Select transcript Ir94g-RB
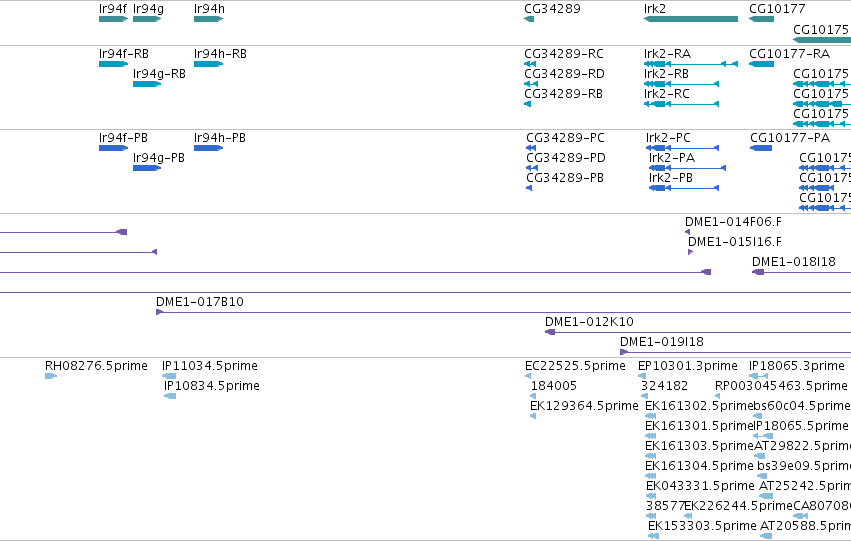The height and width of the screenshot is (541, 851). click(x=147, y=84)
